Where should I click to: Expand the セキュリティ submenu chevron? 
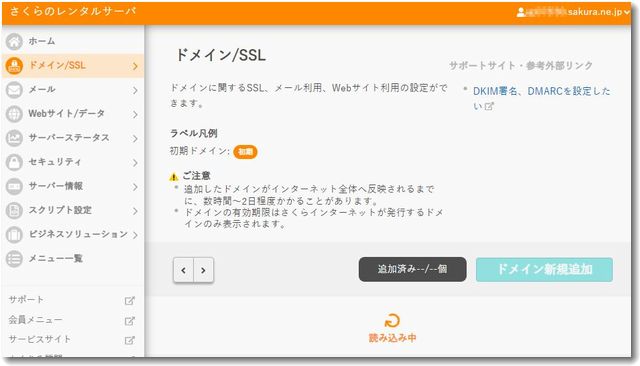(x=136, y=163)
